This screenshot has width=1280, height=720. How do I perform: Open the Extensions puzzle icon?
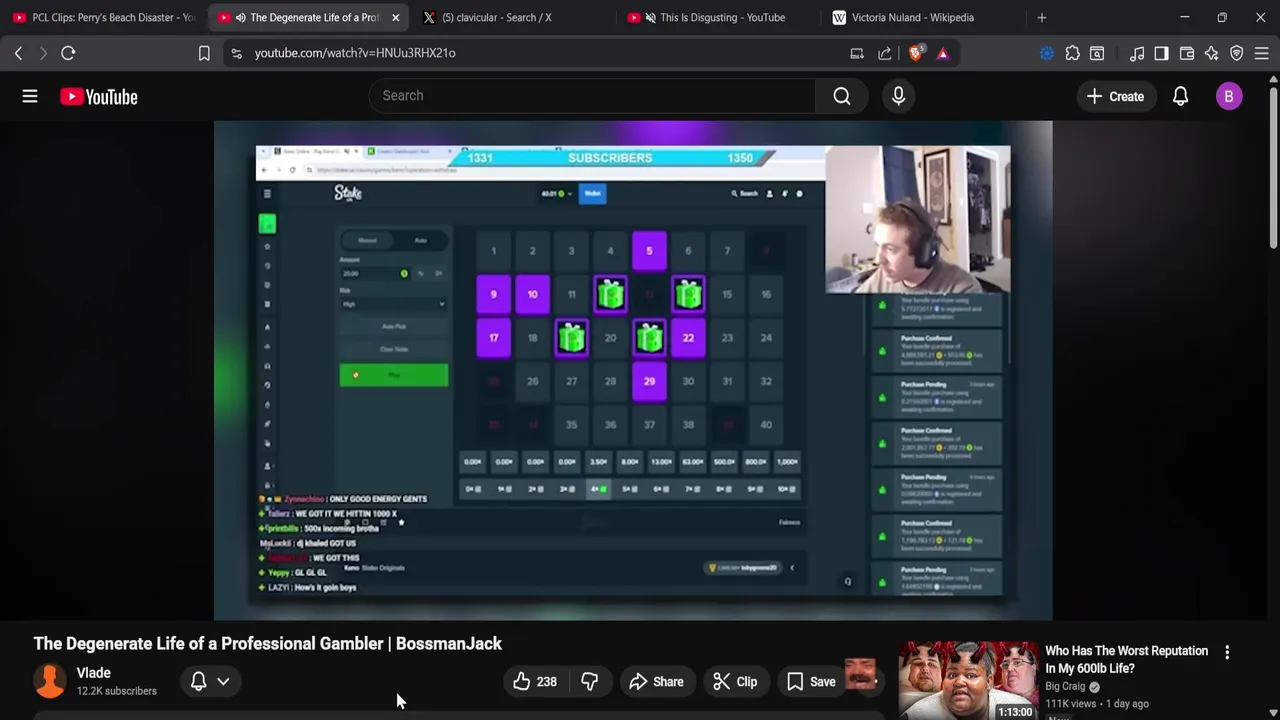click(1072, 53)
